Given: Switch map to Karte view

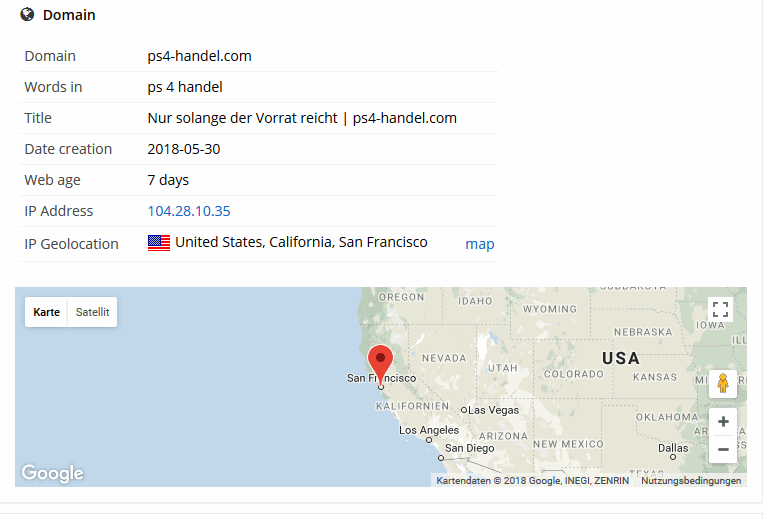Looking at the screenshot, I should (46, 312).
